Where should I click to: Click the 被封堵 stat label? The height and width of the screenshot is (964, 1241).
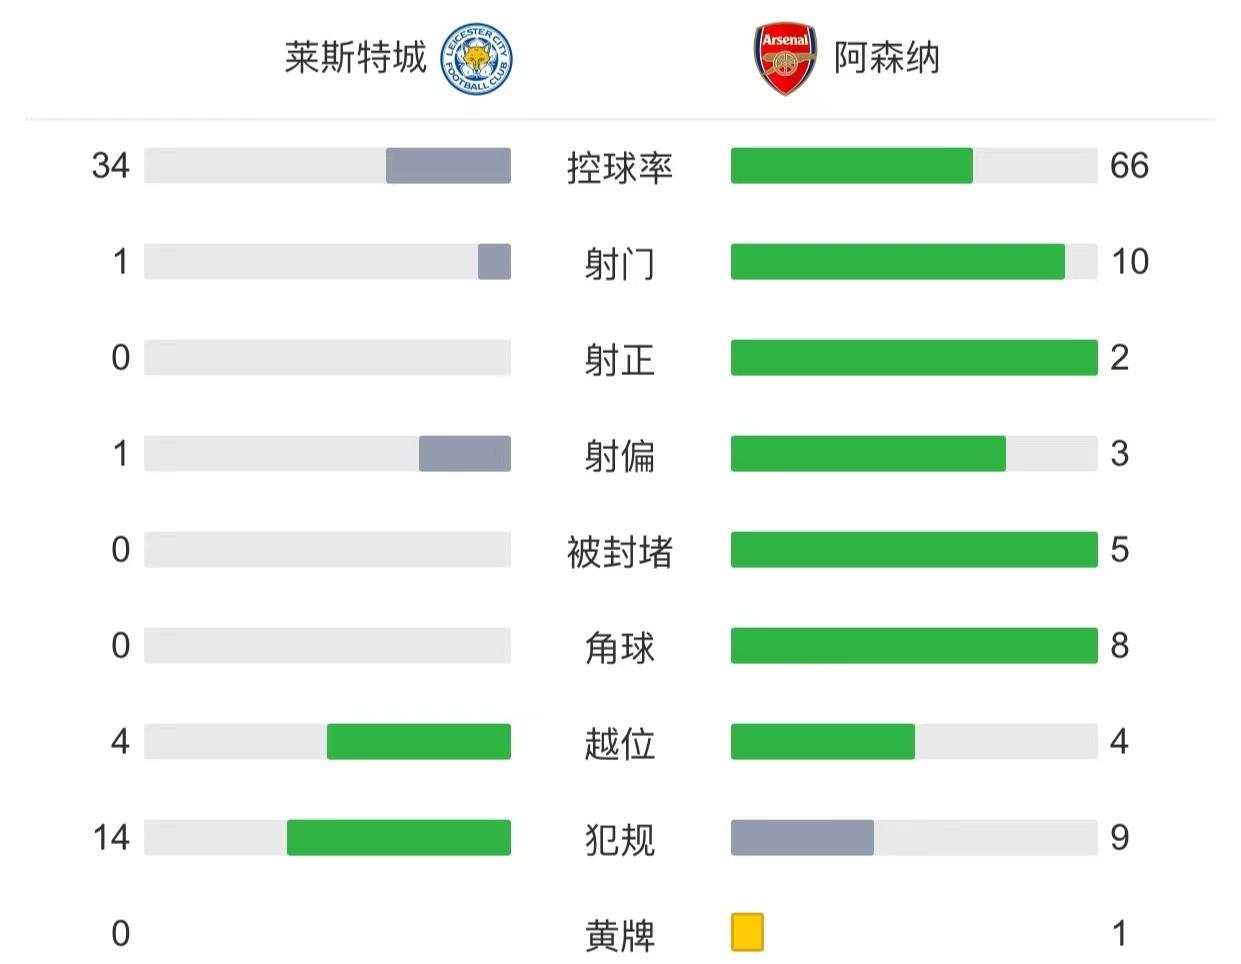click(620, 551)
